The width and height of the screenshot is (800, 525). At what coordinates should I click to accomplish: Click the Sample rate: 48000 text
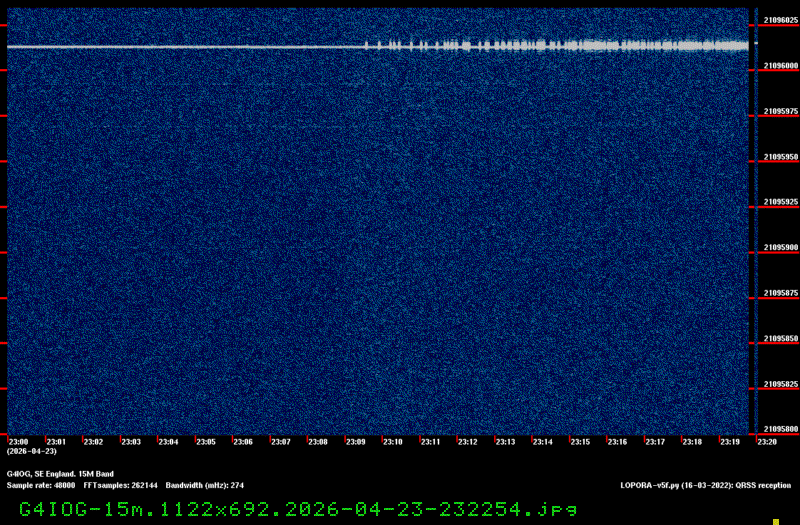click(x=41, y=485)
